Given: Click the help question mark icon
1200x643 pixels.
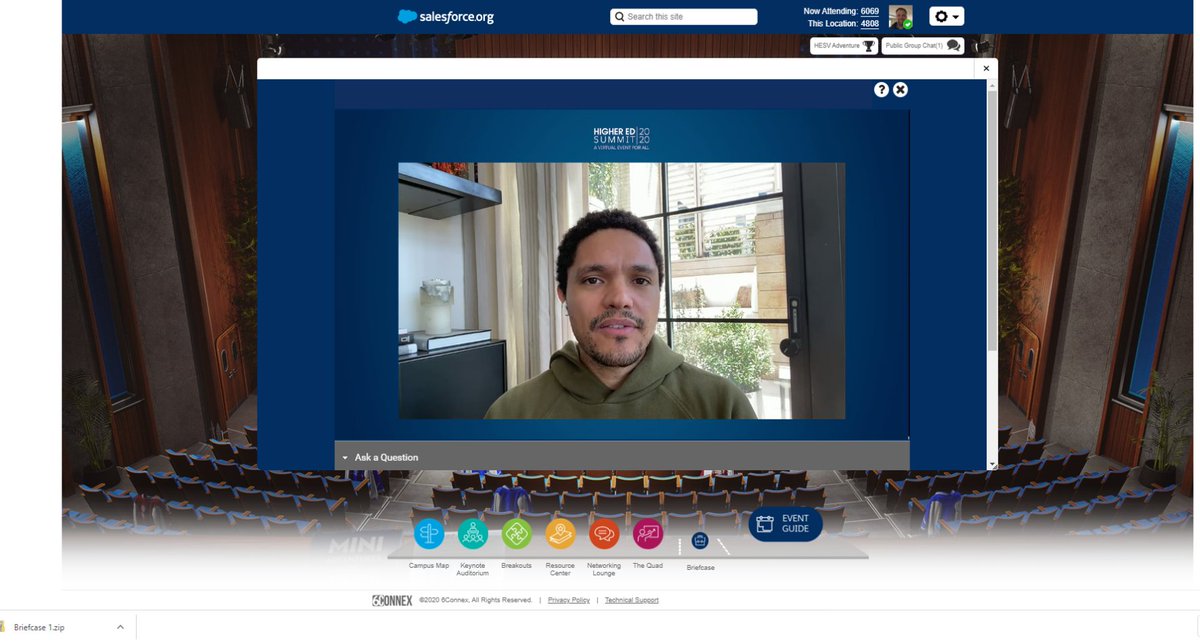Looking at the screenshot, I should coord(881,89).
